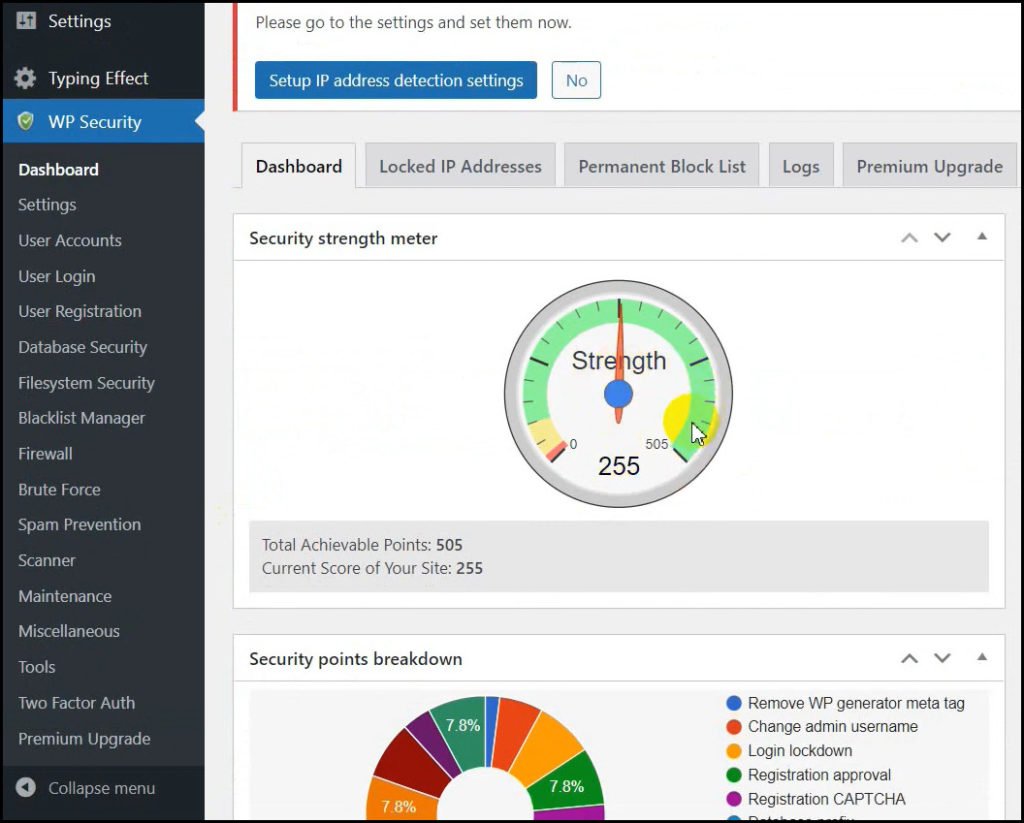Click the Strength gauge dial

(618, 394)
